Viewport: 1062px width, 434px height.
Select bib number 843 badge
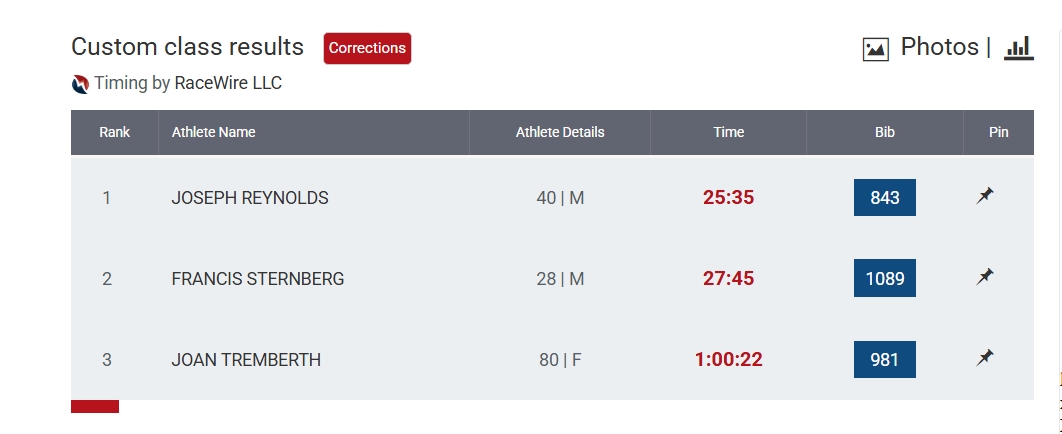[884, 198]
